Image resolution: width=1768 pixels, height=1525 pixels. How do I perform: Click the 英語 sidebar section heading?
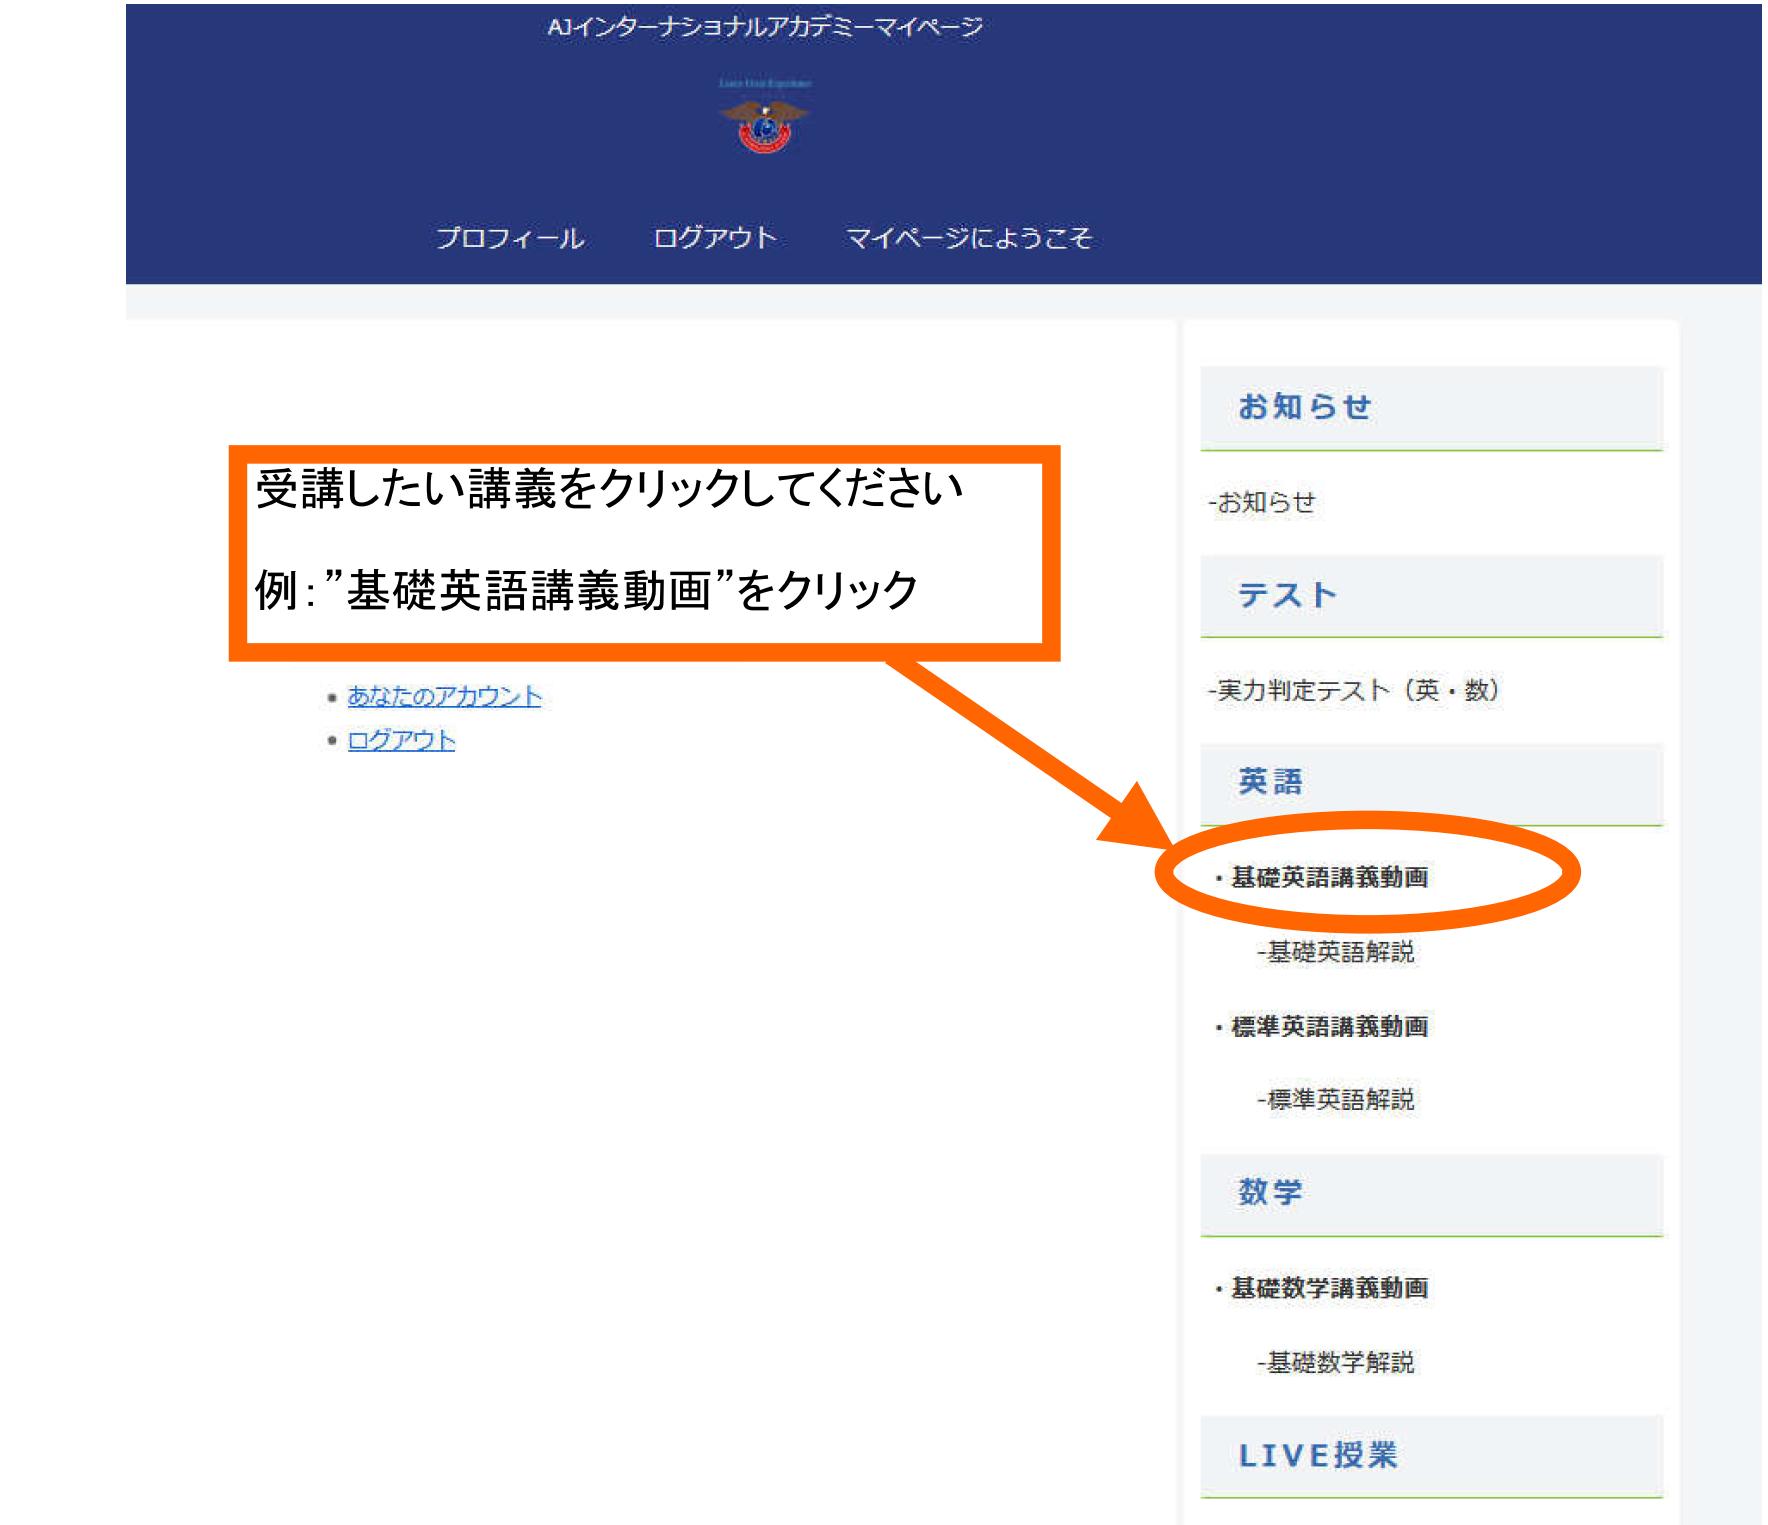[1270, 782]
